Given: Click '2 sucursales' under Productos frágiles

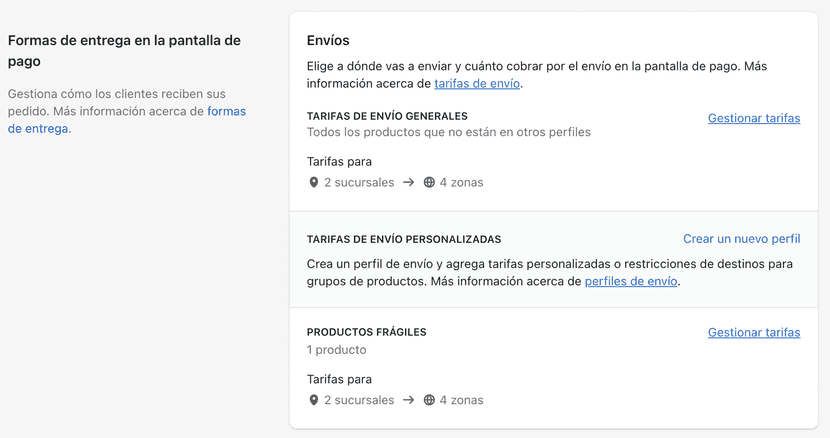Looking at the screenshot, I should pyautogui.click(x=359, y=401).
